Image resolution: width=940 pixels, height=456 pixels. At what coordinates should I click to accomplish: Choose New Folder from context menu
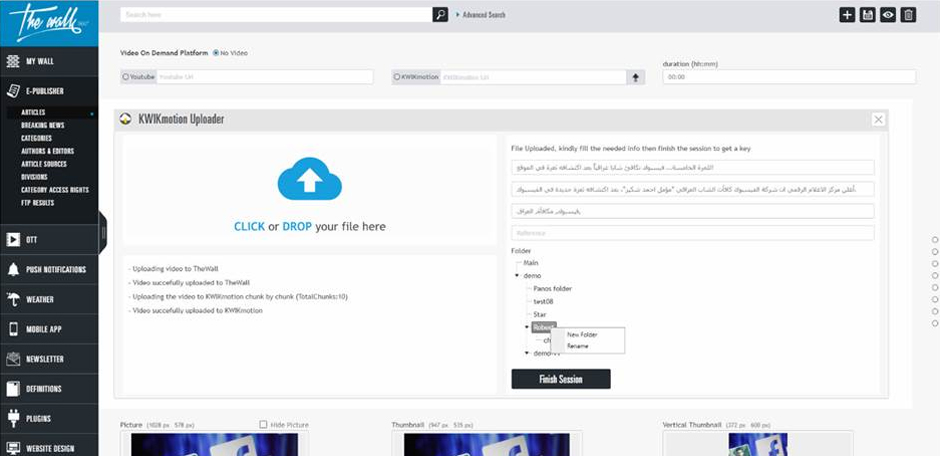point(582,335)
